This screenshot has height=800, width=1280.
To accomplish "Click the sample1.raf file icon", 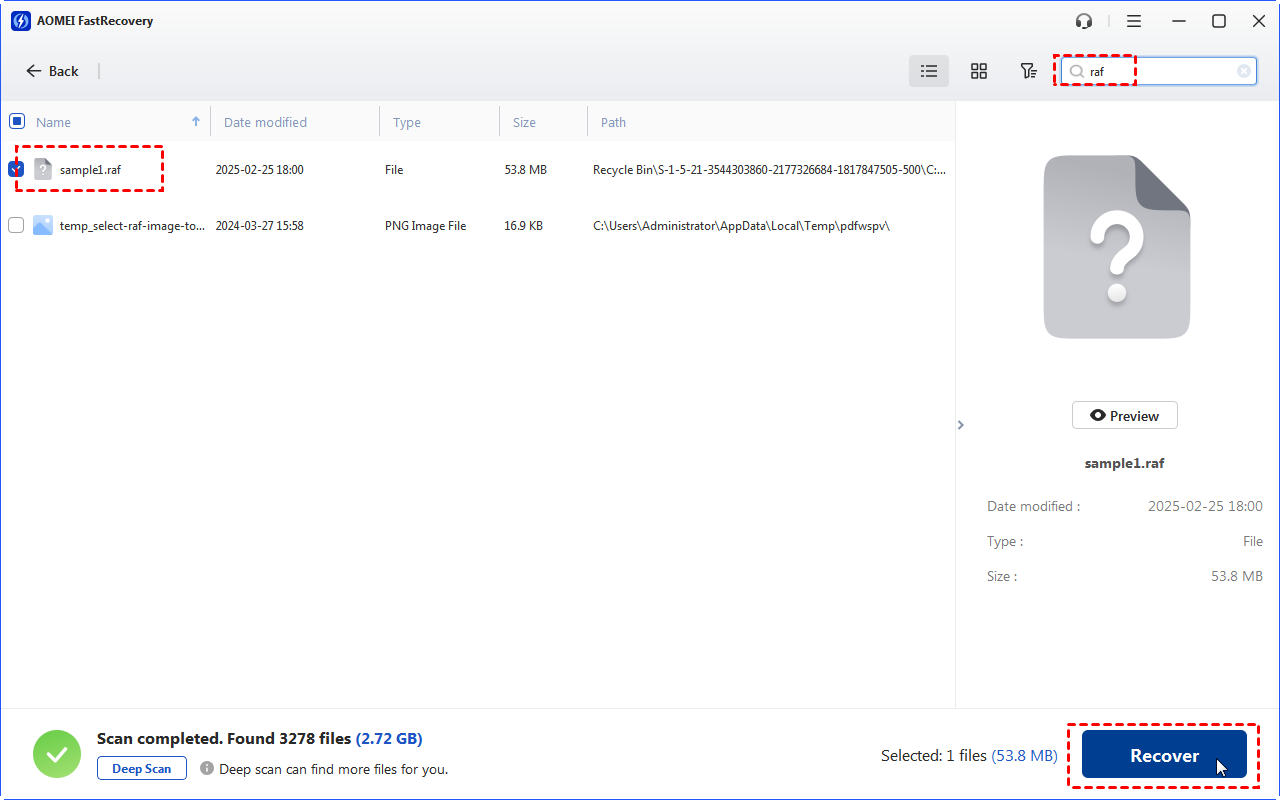I will (43, 169).
